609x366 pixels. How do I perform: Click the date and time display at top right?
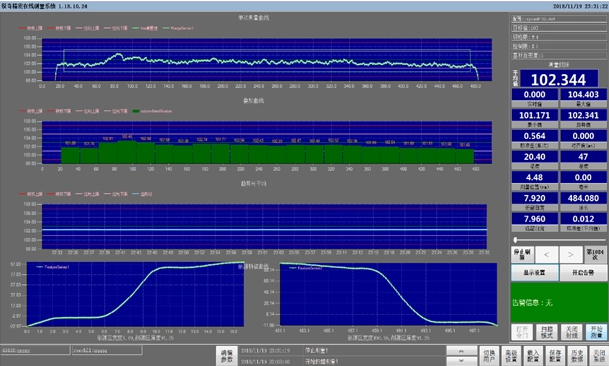pos(580,6)
